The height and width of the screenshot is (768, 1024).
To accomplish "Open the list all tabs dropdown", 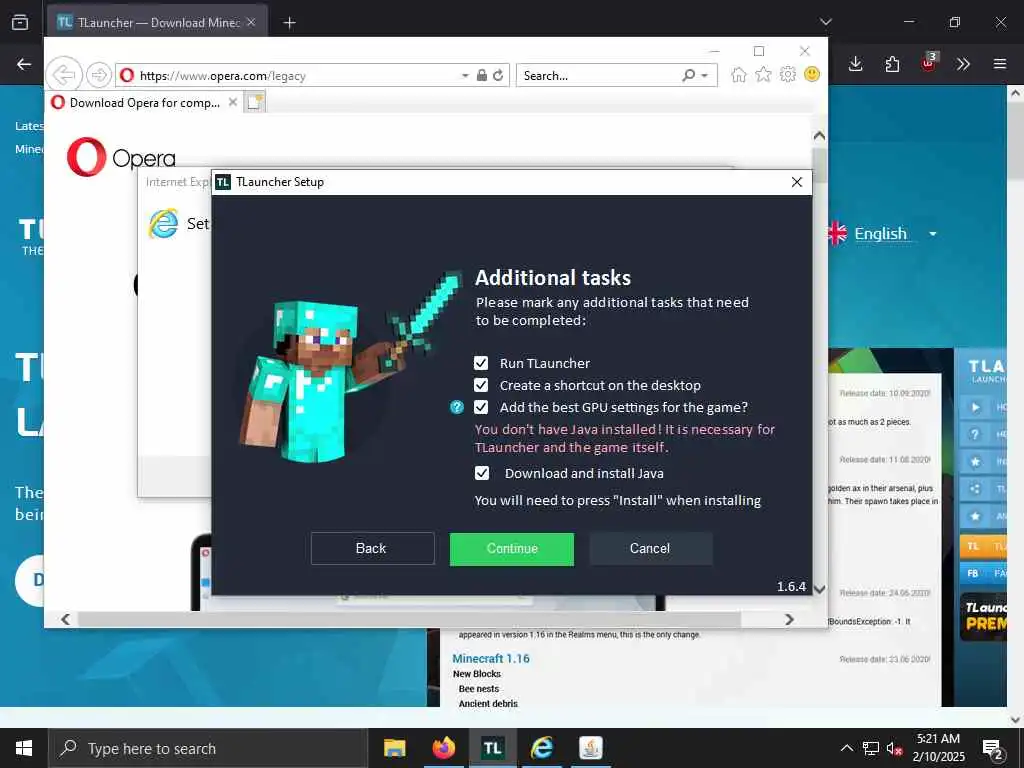I will tap(825, 22).
